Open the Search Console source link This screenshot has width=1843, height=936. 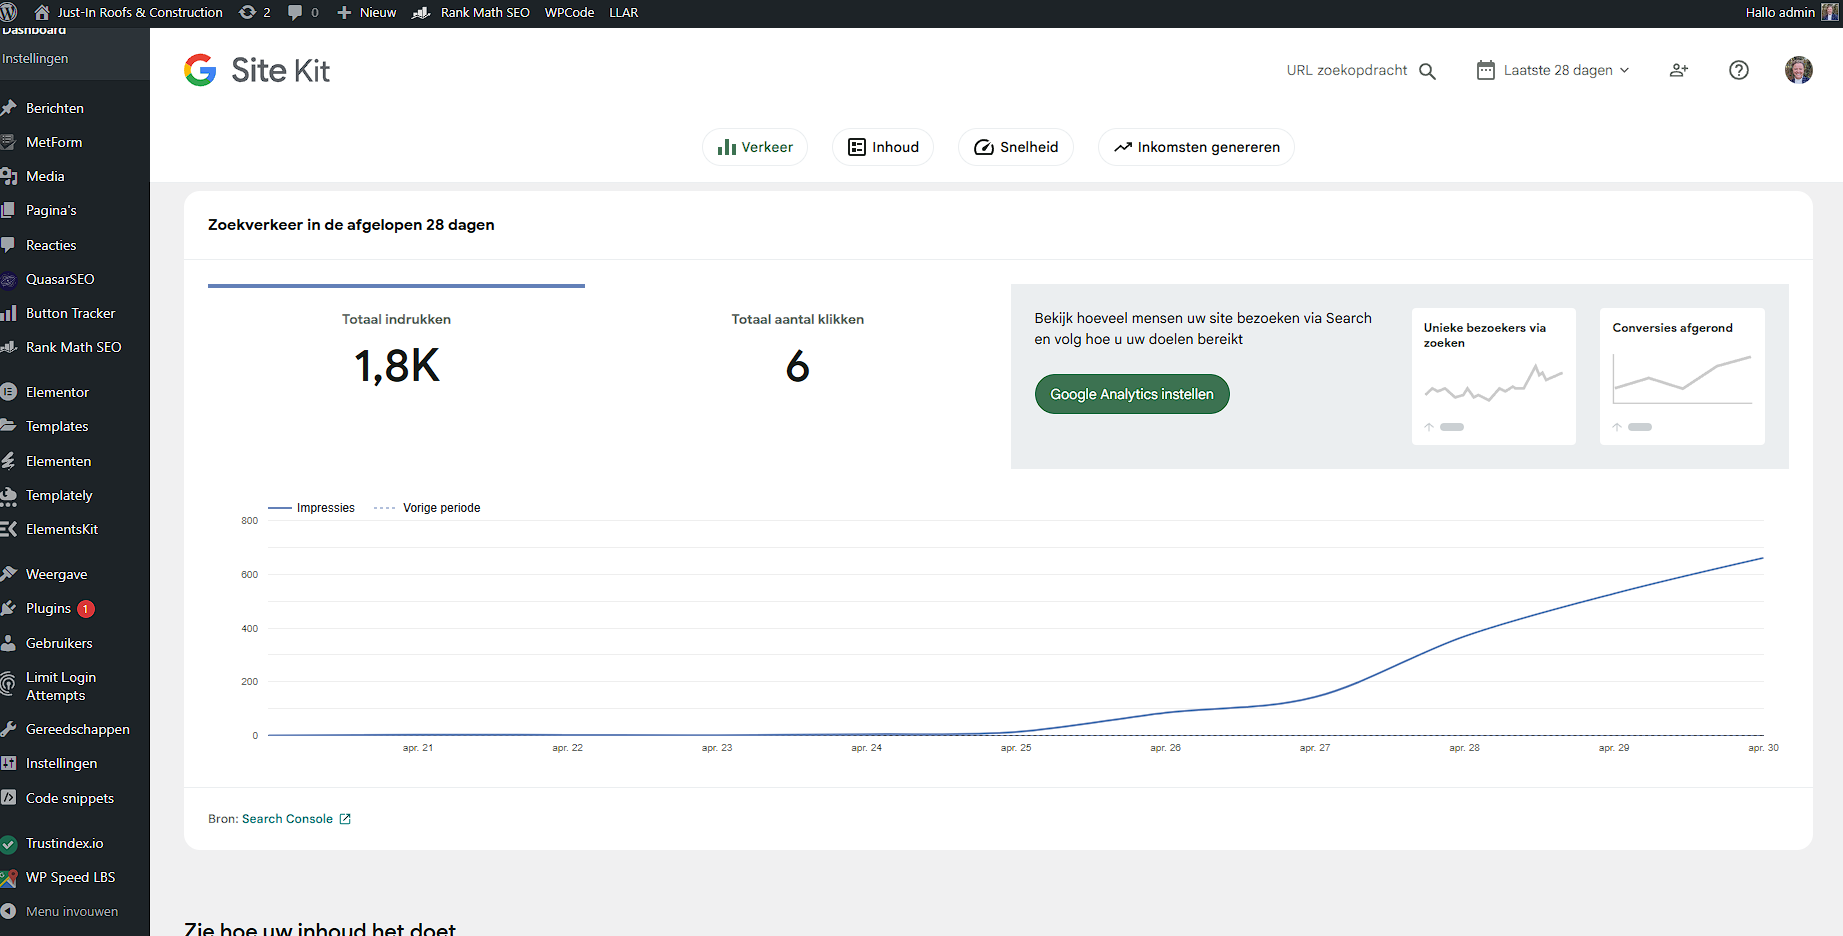click(296, 819)
